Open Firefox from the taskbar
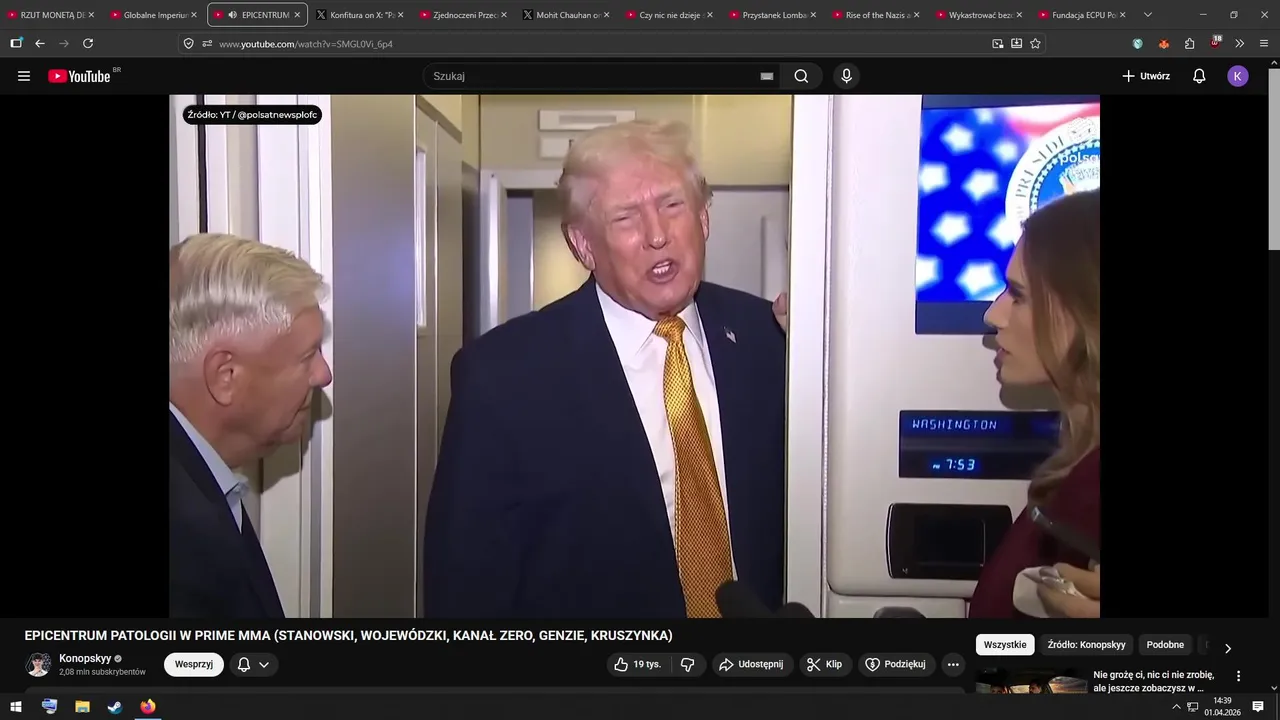Image resolution: width=1280 pixels, height=720 pixels. [148, 707]
